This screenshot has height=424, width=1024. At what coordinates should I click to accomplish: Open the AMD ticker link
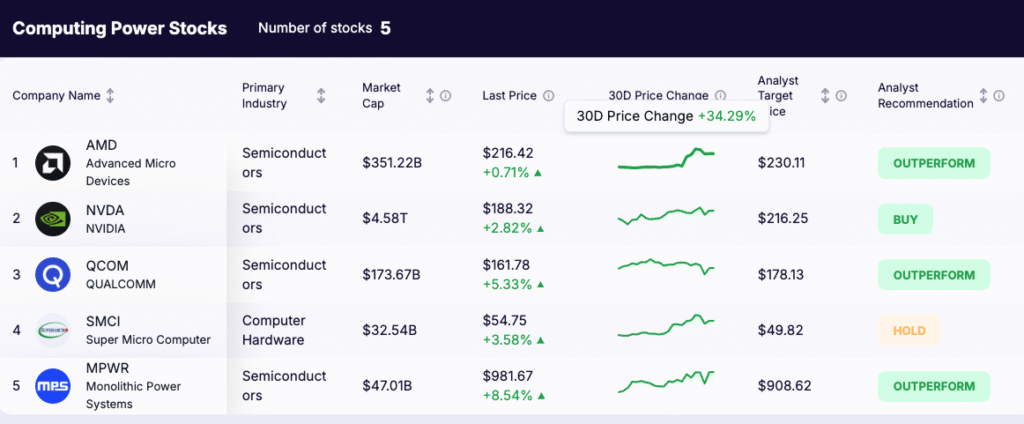click(101, 145)
